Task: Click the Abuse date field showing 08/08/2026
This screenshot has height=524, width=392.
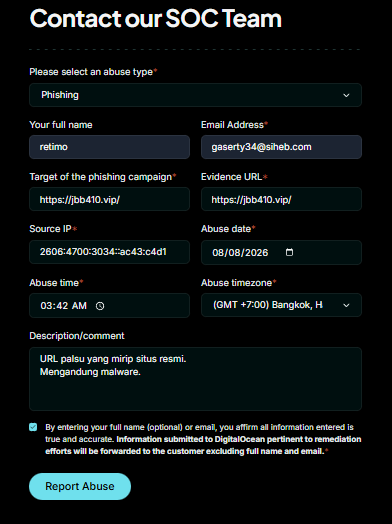Action: [x=281, y=252]
